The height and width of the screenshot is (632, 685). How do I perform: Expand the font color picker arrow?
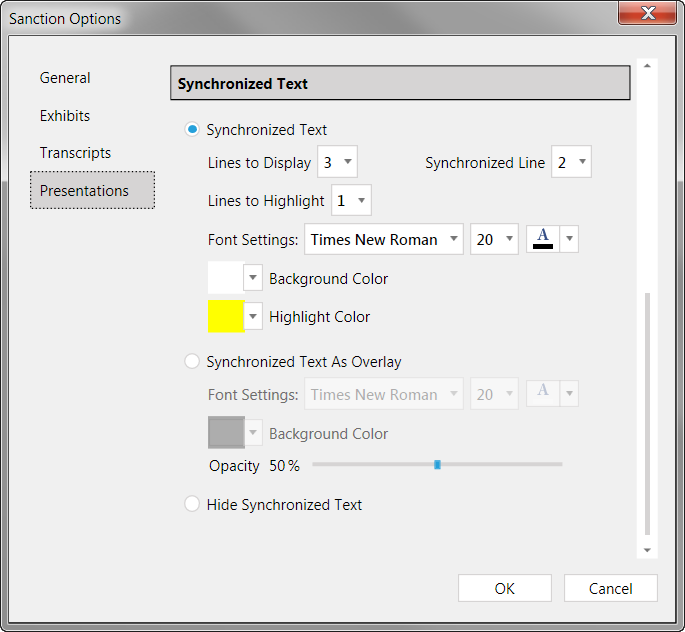pyautogui.click(x=569, y=239)
